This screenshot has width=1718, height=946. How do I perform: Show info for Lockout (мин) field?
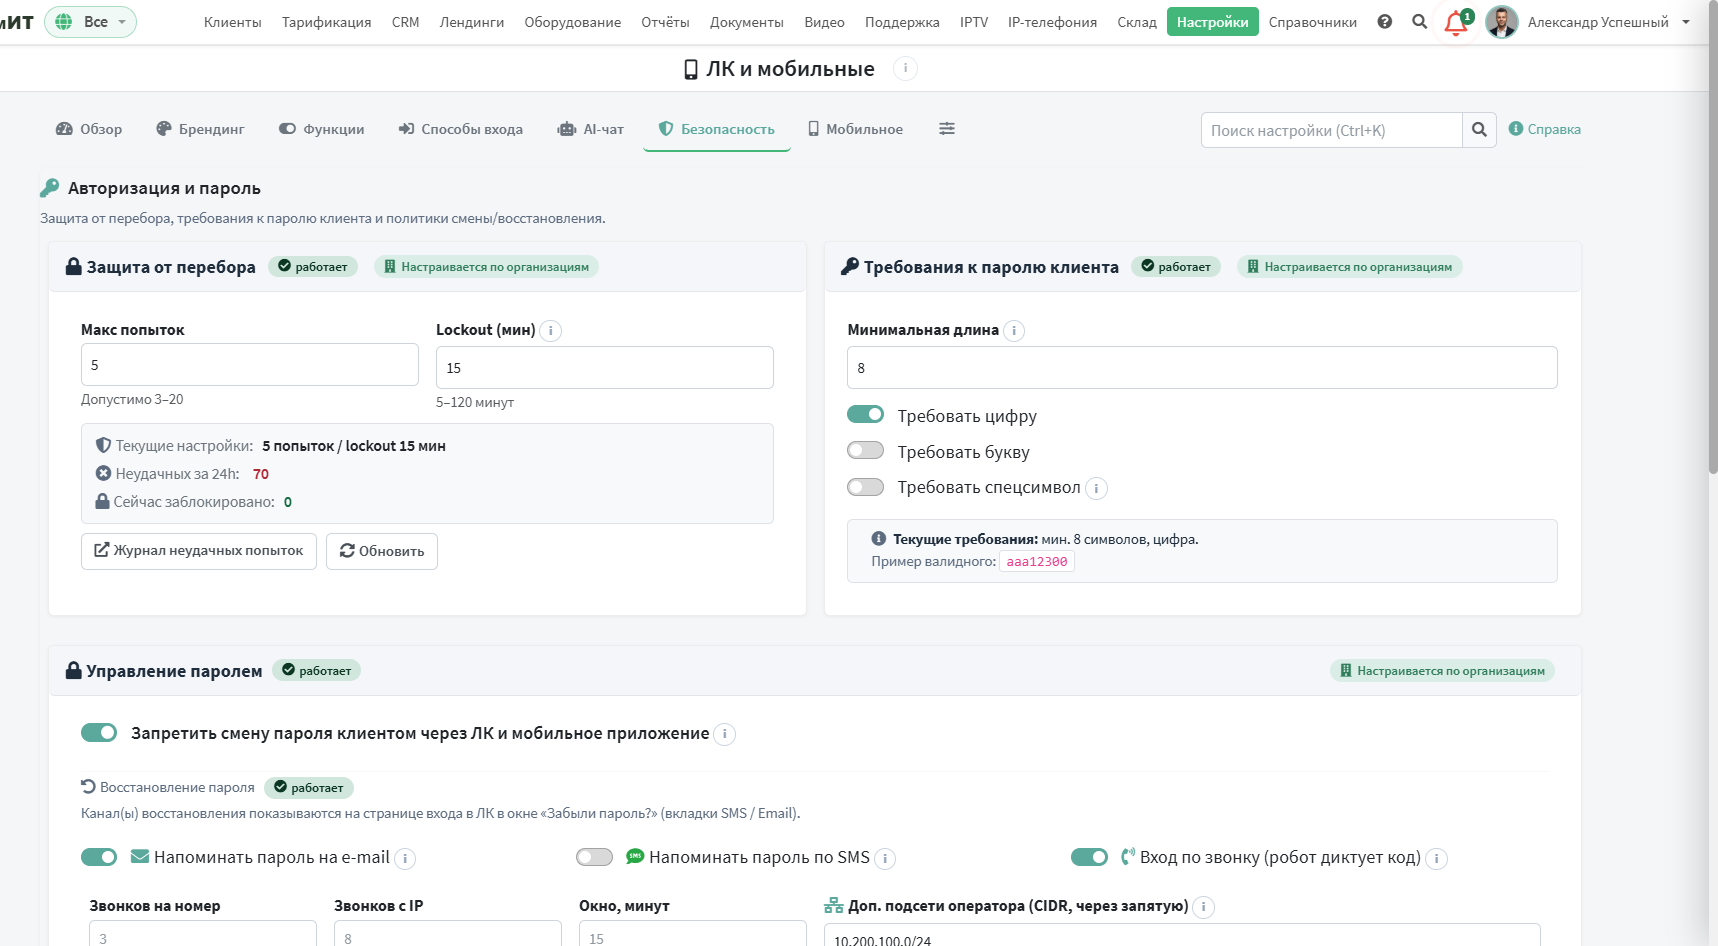tap(551, 331)
